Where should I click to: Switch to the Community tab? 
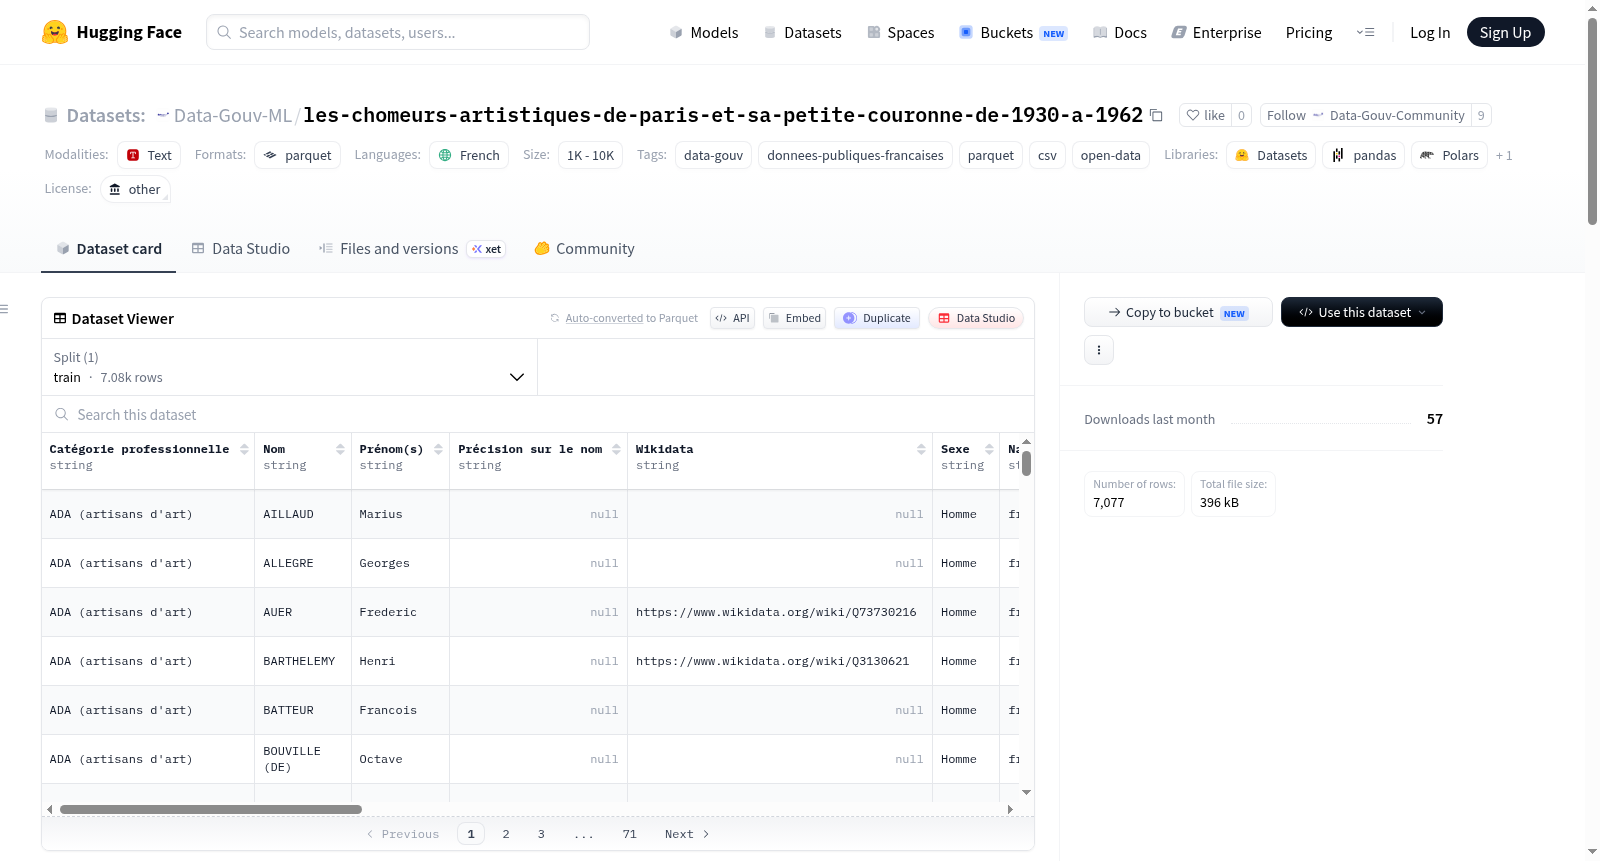[x=584, y=248]
